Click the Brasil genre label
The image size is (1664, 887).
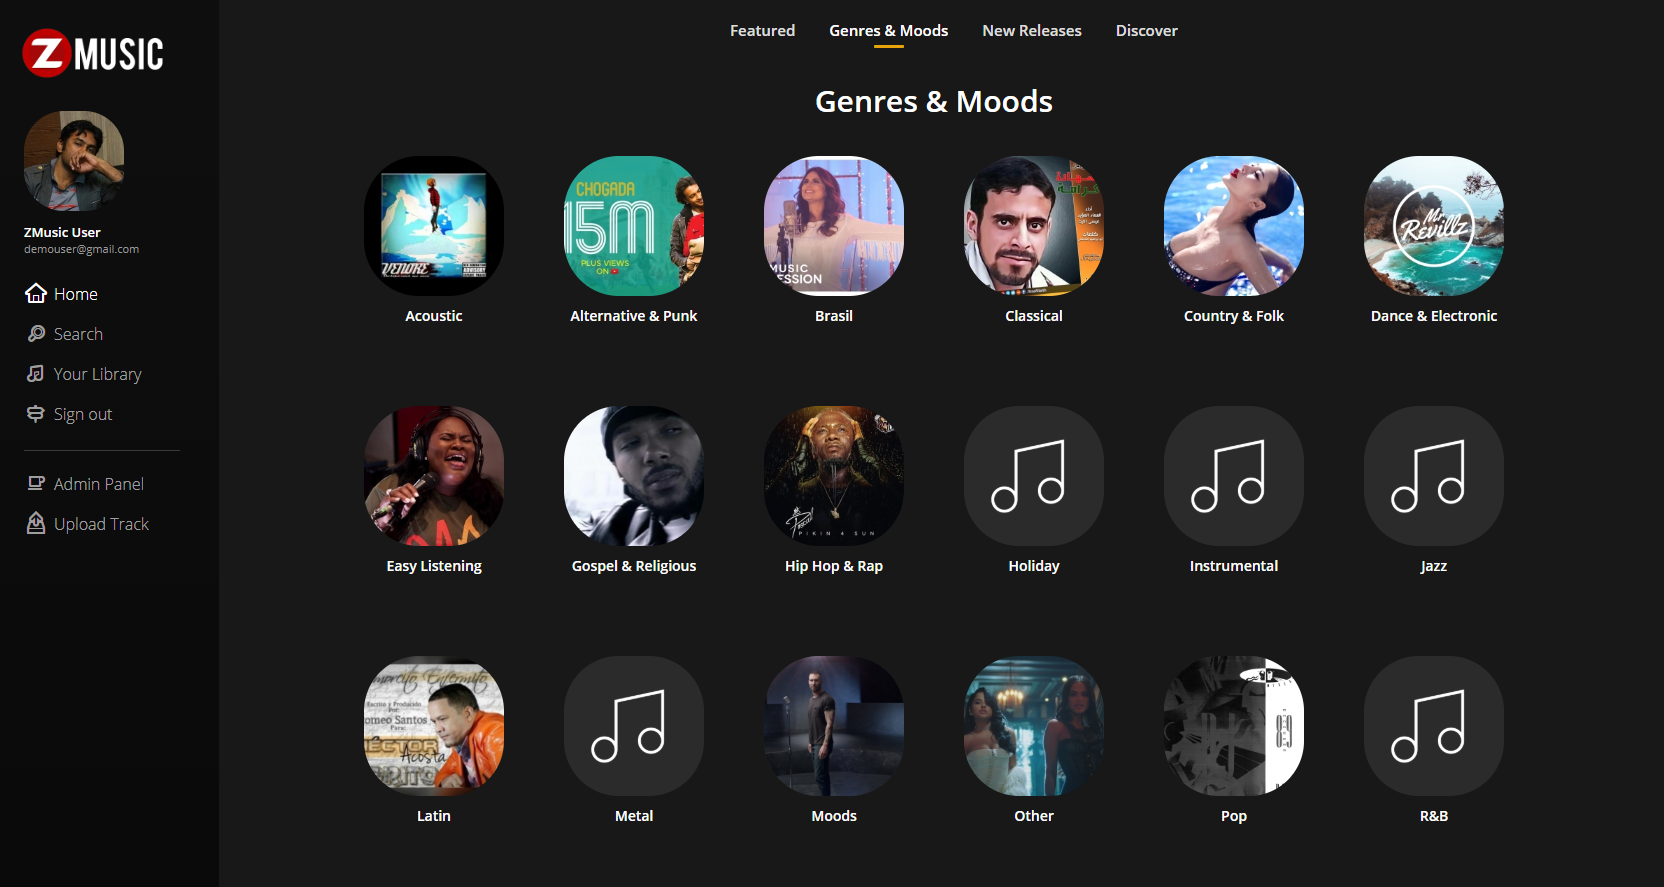pos(834,316)
